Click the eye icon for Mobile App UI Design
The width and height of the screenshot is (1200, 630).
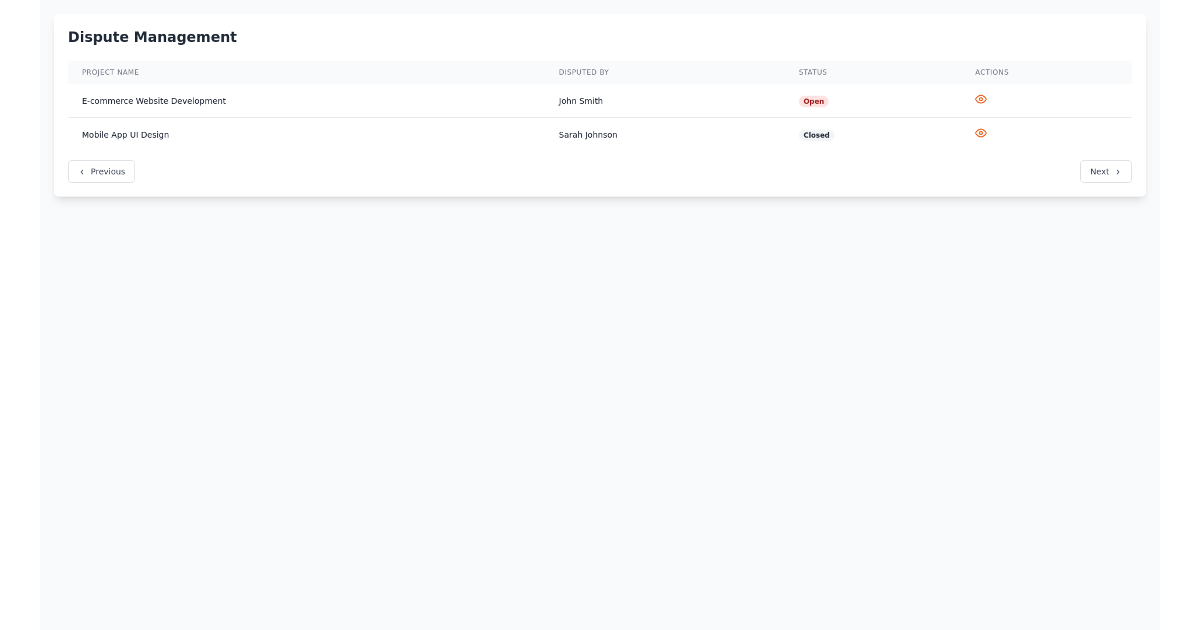tap(981, 133)
